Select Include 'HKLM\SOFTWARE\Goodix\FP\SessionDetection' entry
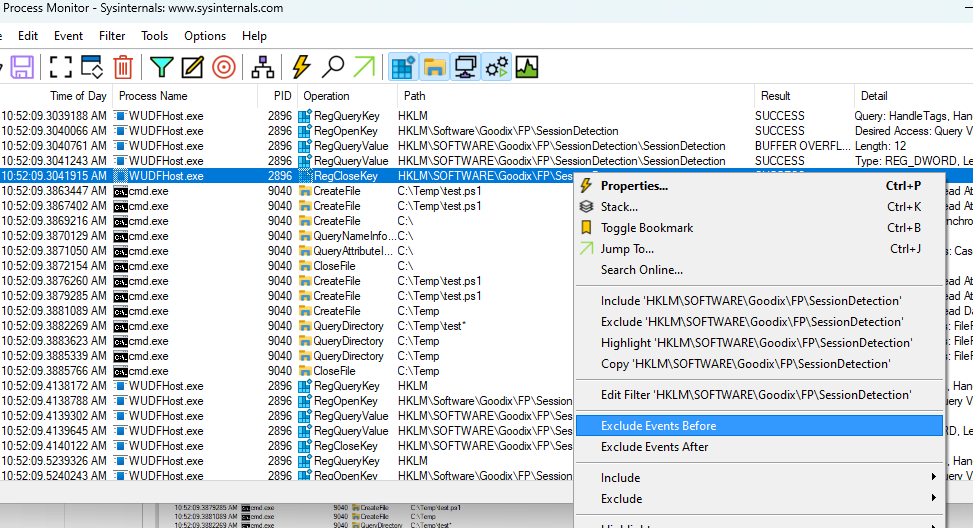This screenshot has width=973, height=528. tap(760, 301)
